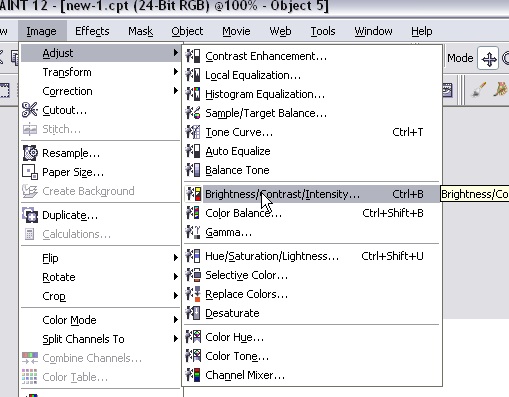Click the Duplicate icon

click(30, 215)
